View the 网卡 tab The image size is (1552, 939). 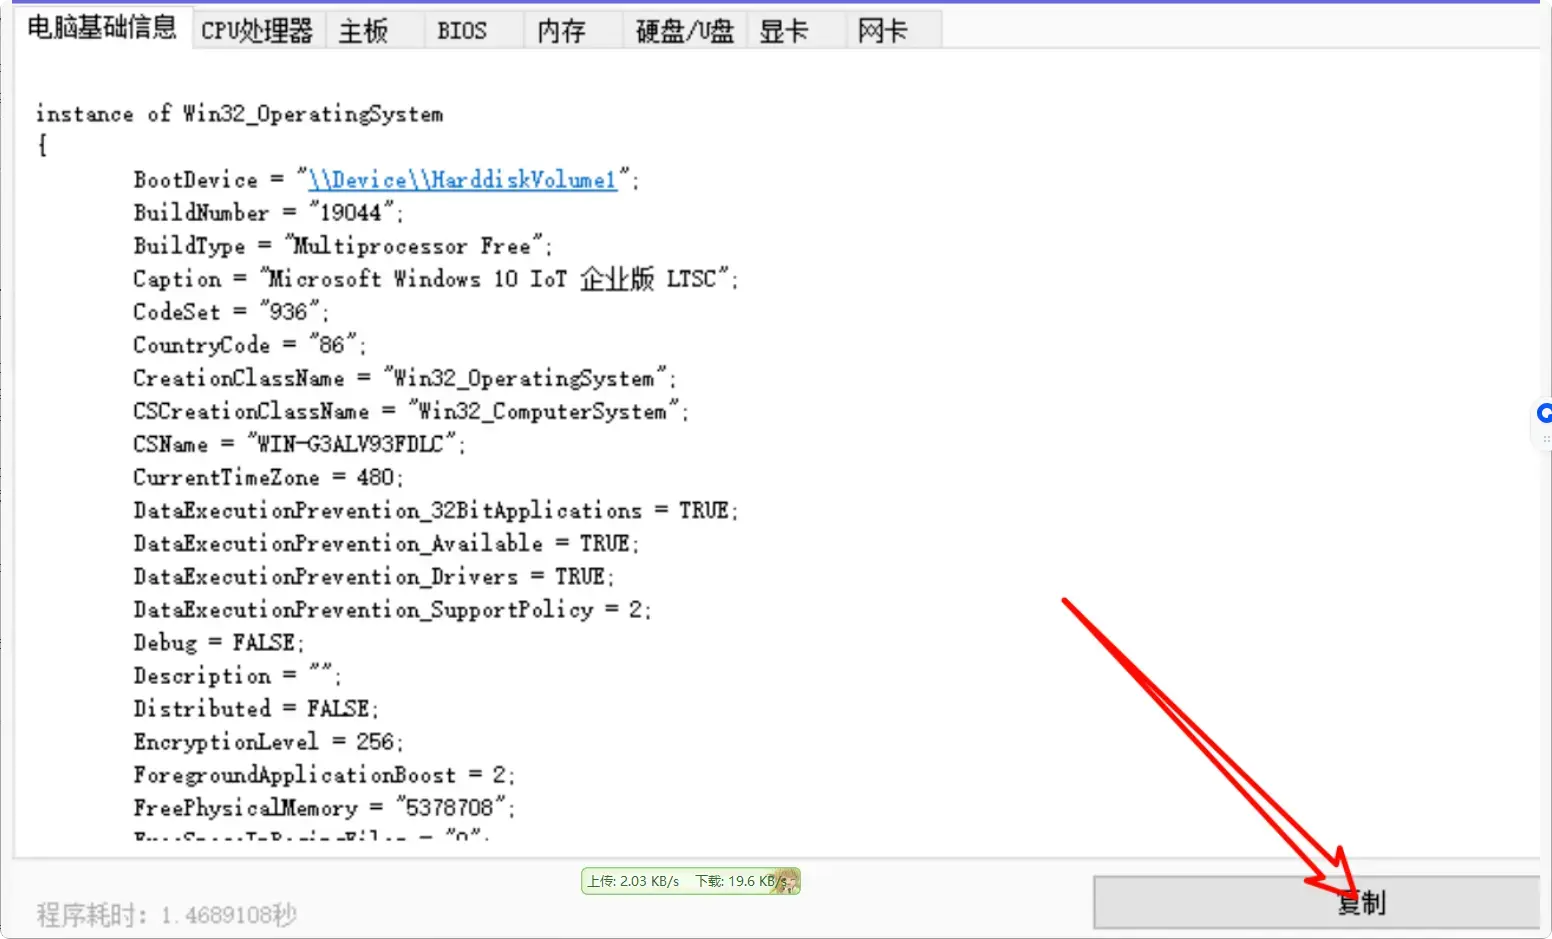[882, 31]
